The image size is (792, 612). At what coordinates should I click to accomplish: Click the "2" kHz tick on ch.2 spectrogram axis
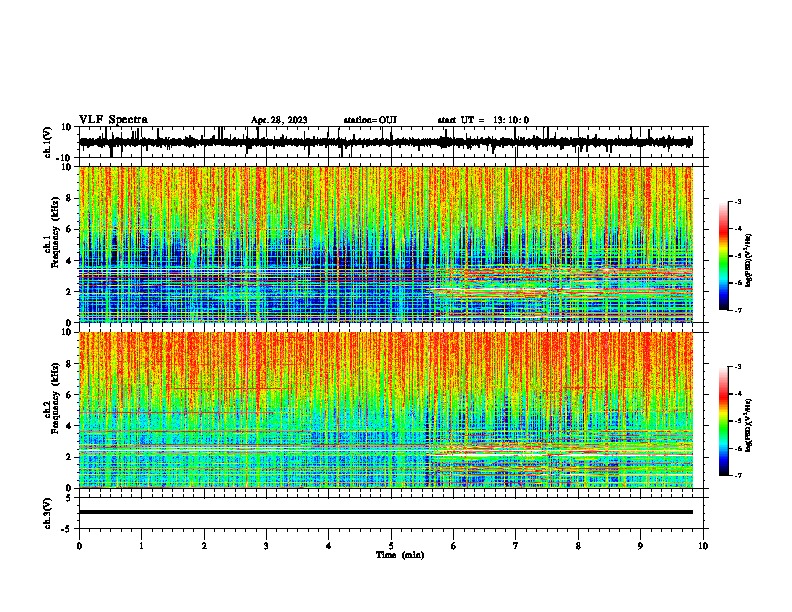(x=69, y=457)
